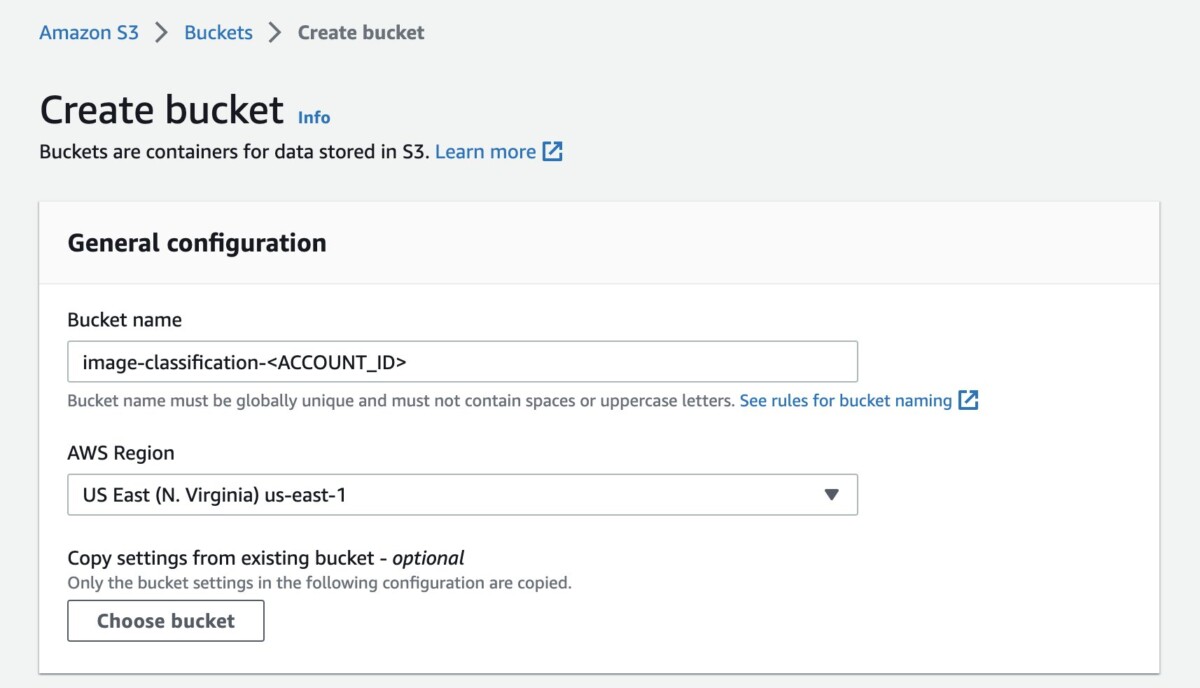
Task: Click the General configuration heading
Action: [197, 243]
